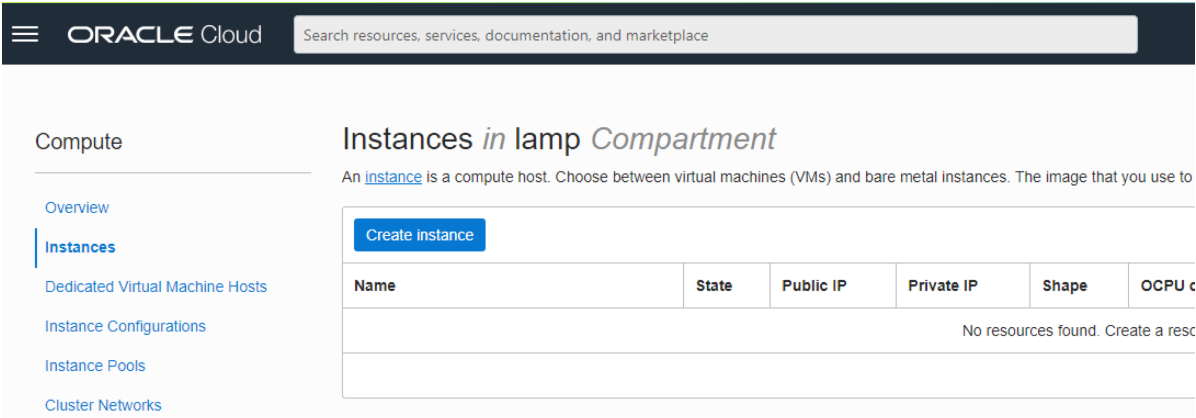
Task: Open the Overview page in Compute sidebar
Action: click(77, 207)
